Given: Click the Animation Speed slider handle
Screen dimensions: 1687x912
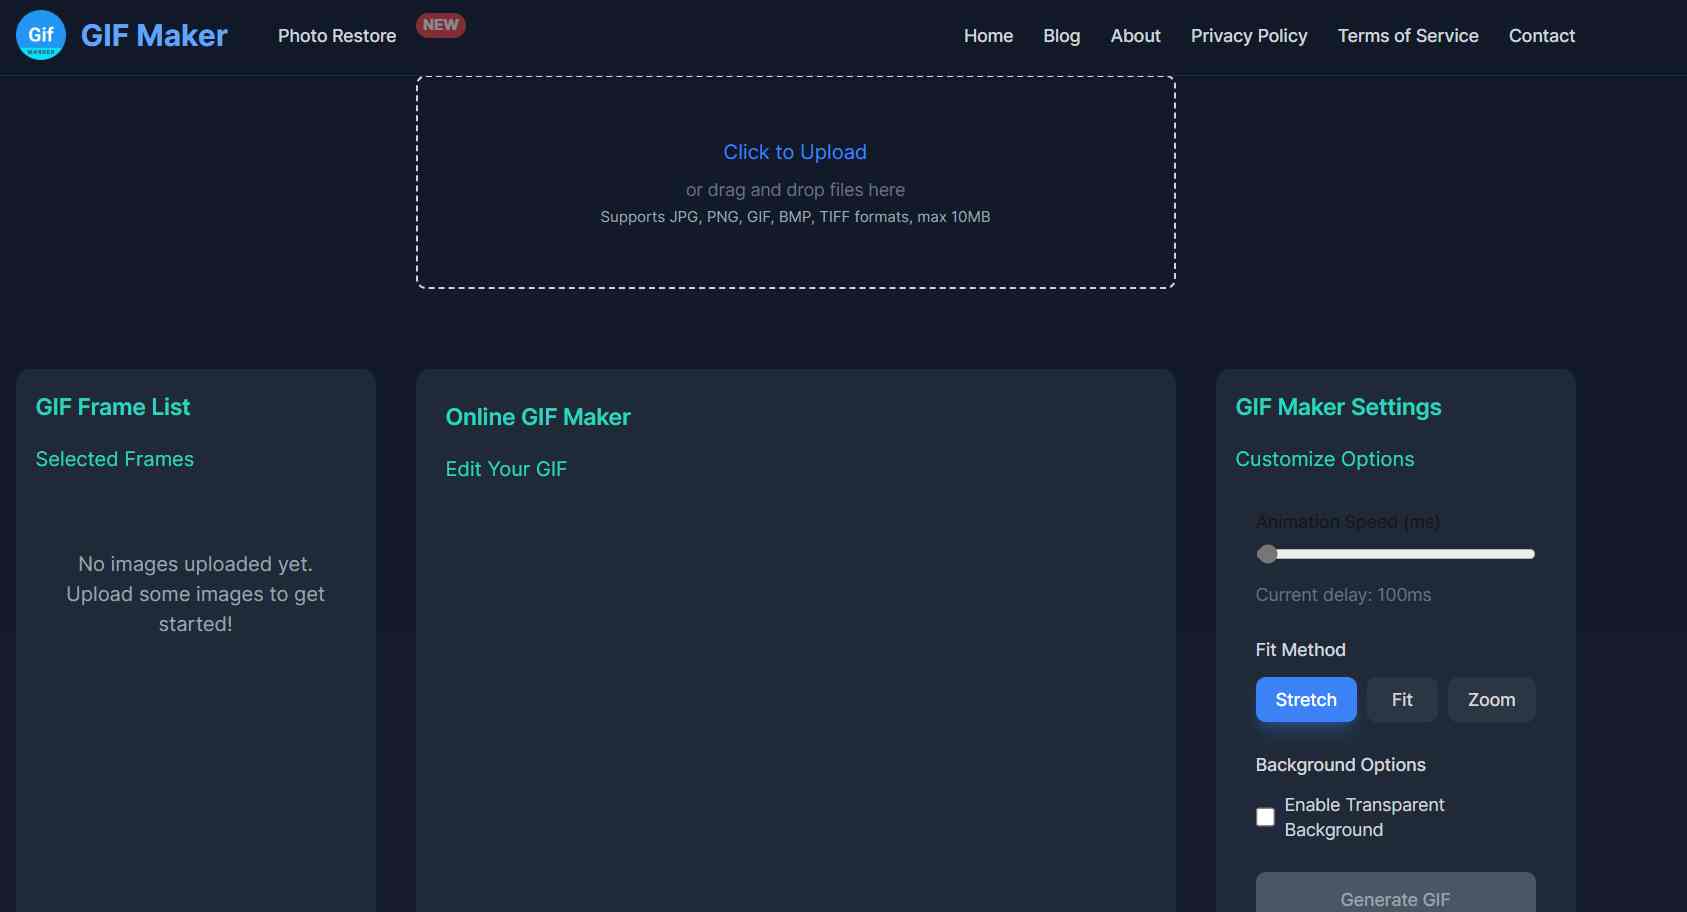Looking at the screenshot, I should 1267,554.
